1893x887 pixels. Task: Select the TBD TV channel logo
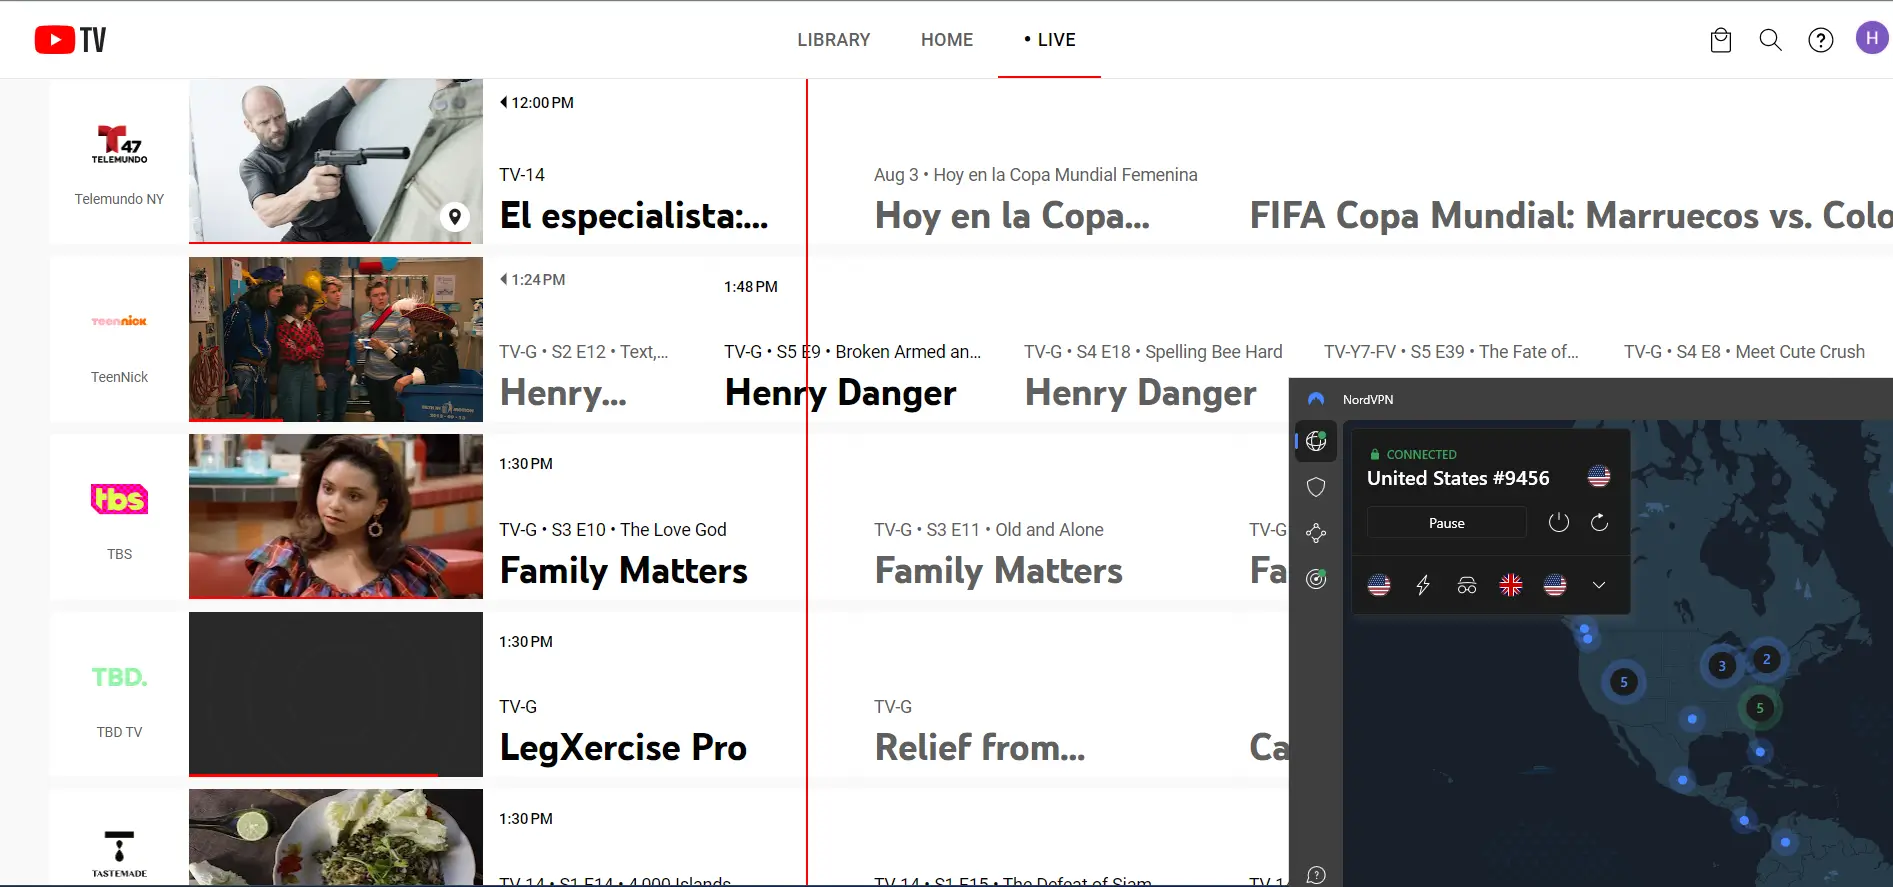(x=119, y=677)
